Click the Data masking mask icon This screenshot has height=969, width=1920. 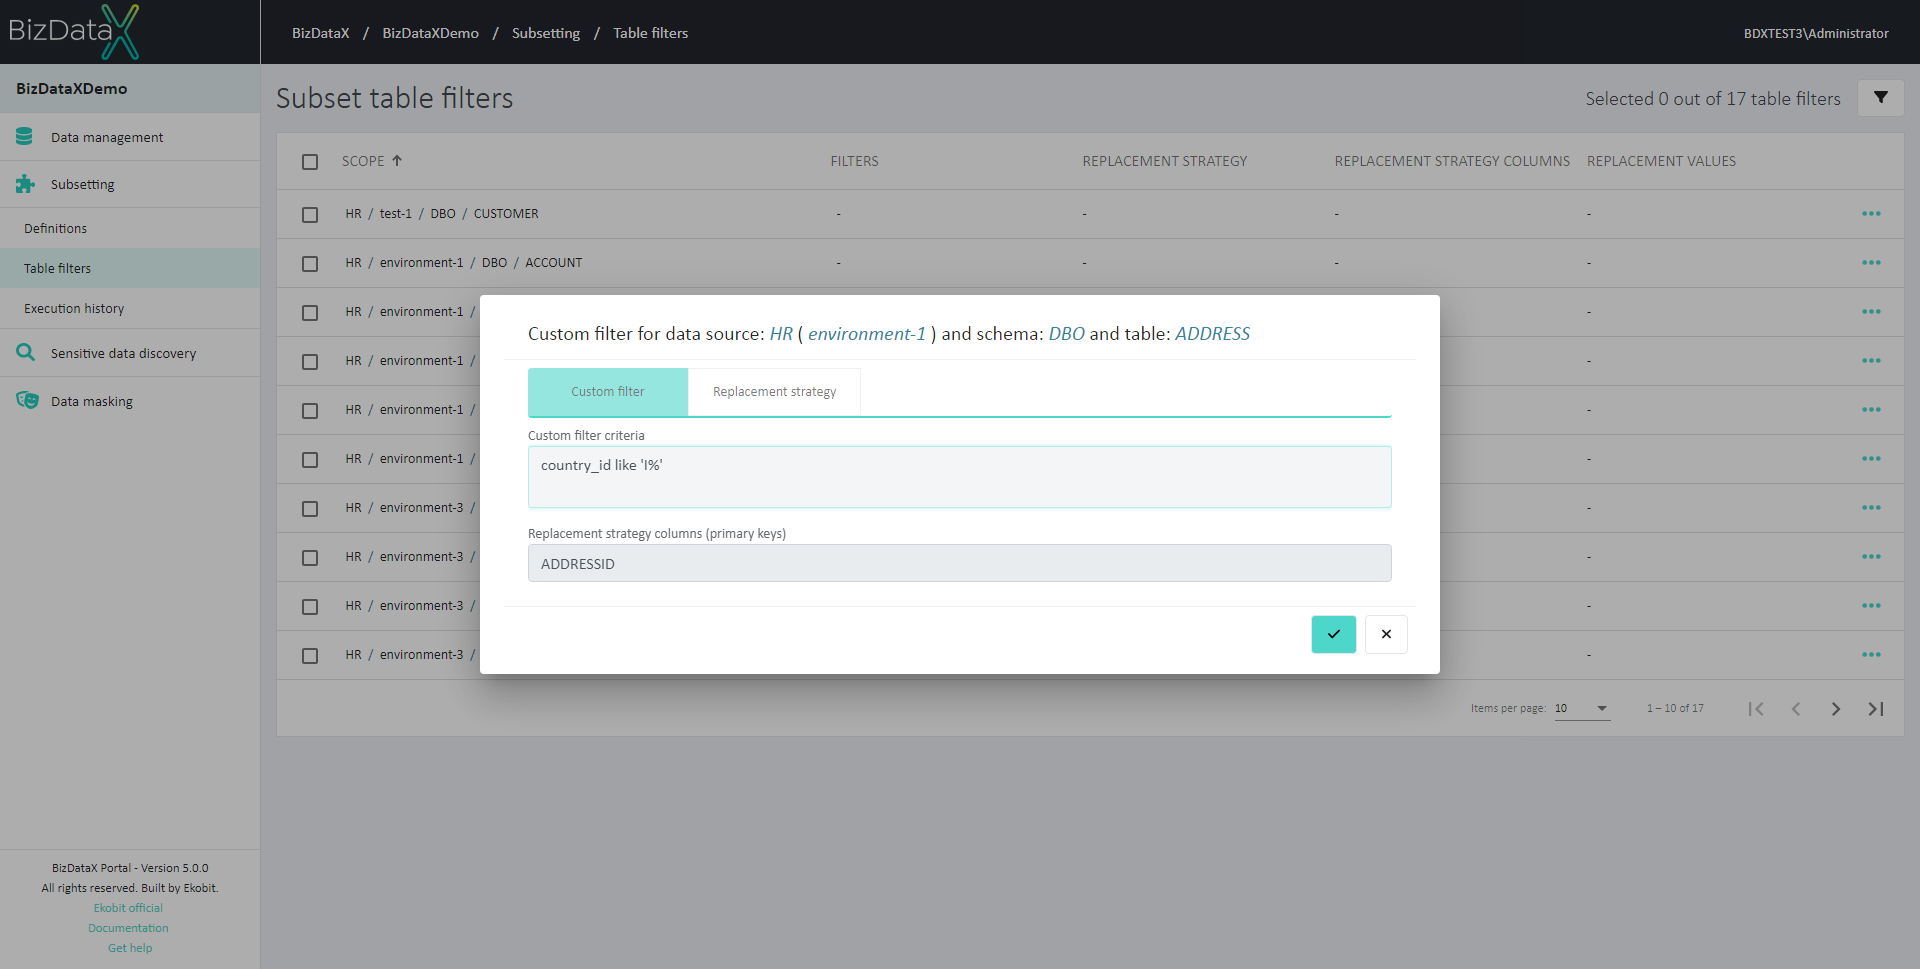click(x=27, y=401)
